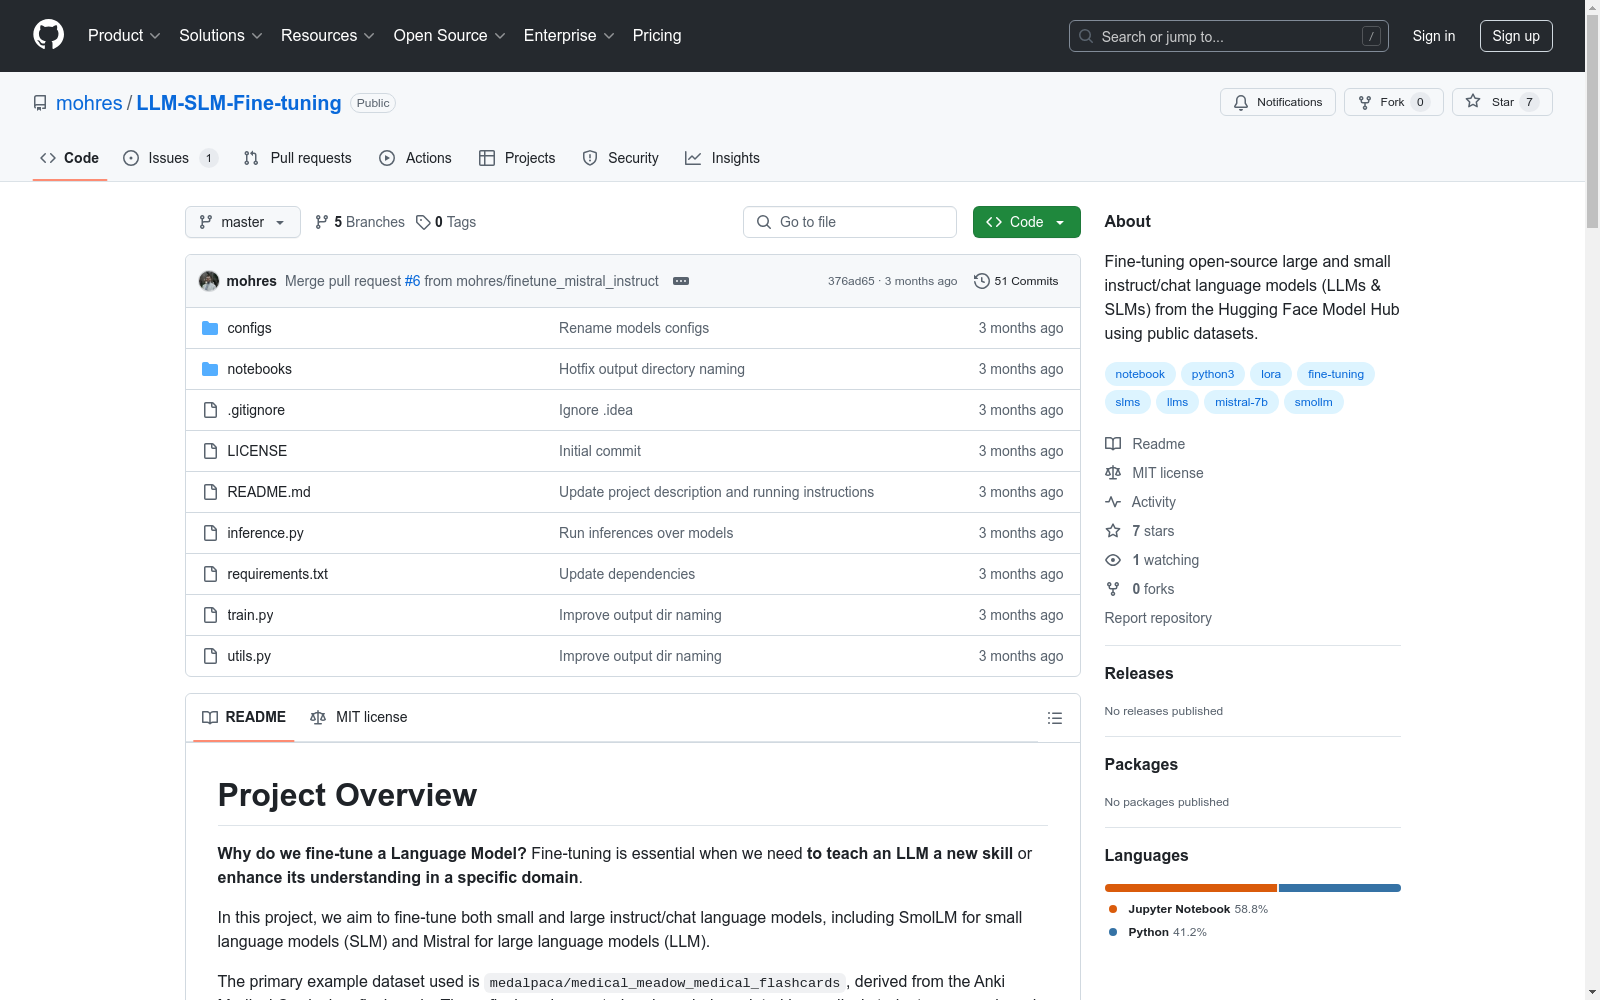Select the MIT license tab in file viewer
Viewport: 1600px width, 1000px height.
pyautogui.click(x=359, y=717)
